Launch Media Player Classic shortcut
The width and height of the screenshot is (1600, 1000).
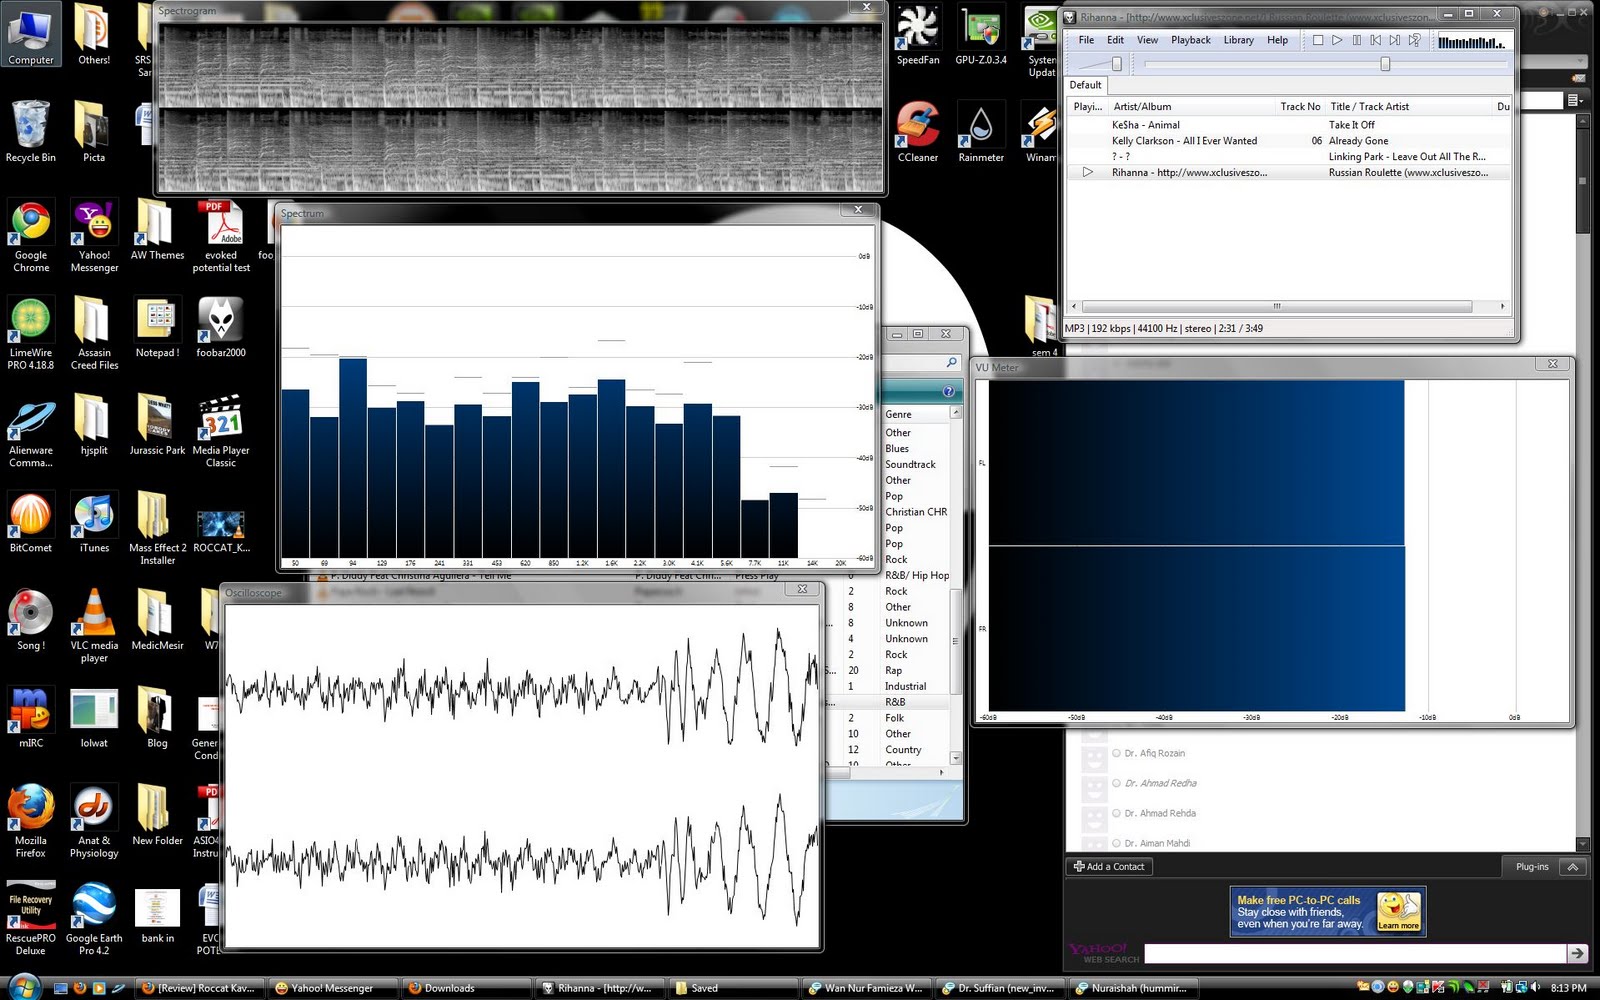(221, 431)
